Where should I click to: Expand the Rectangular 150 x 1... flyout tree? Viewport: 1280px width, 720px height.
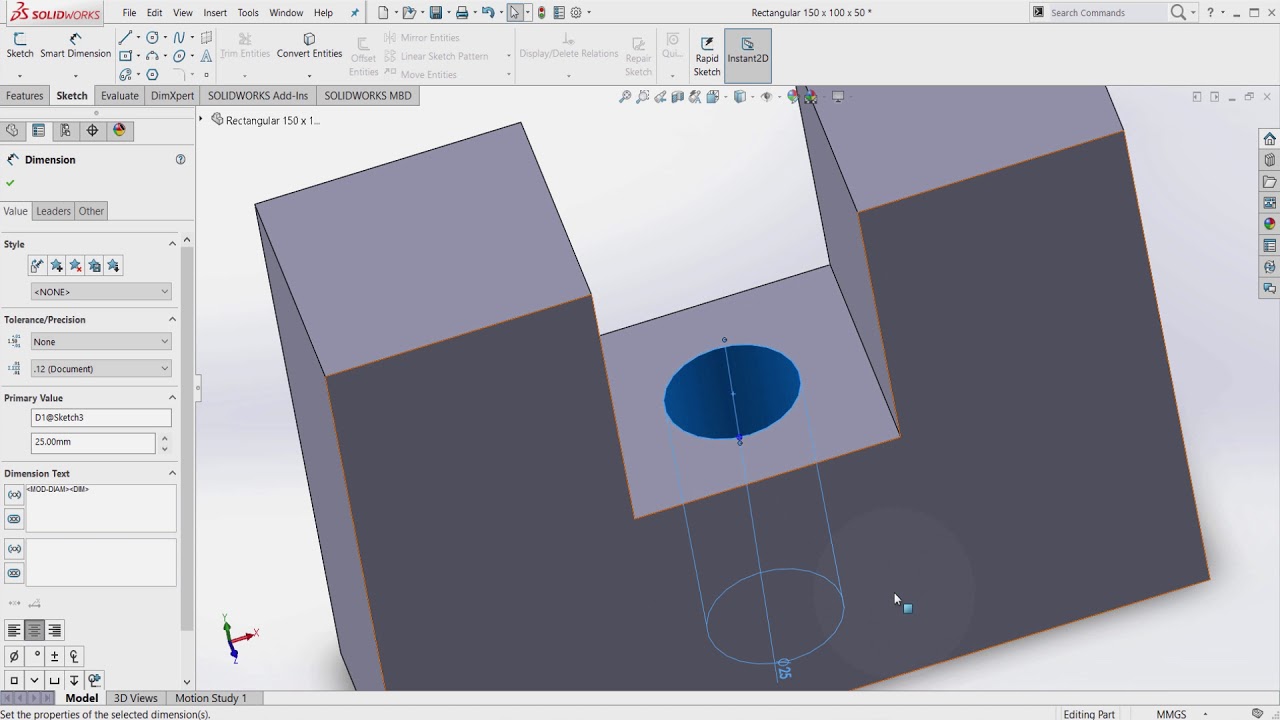pos(201,120)
